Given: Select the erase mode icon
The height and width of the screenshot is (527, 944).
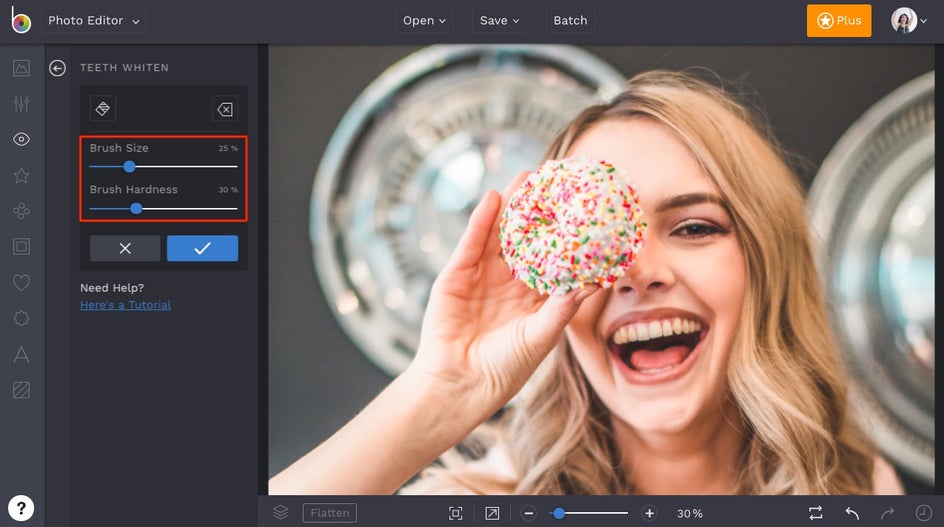Looking at the screenshot, I should (225, 109).
